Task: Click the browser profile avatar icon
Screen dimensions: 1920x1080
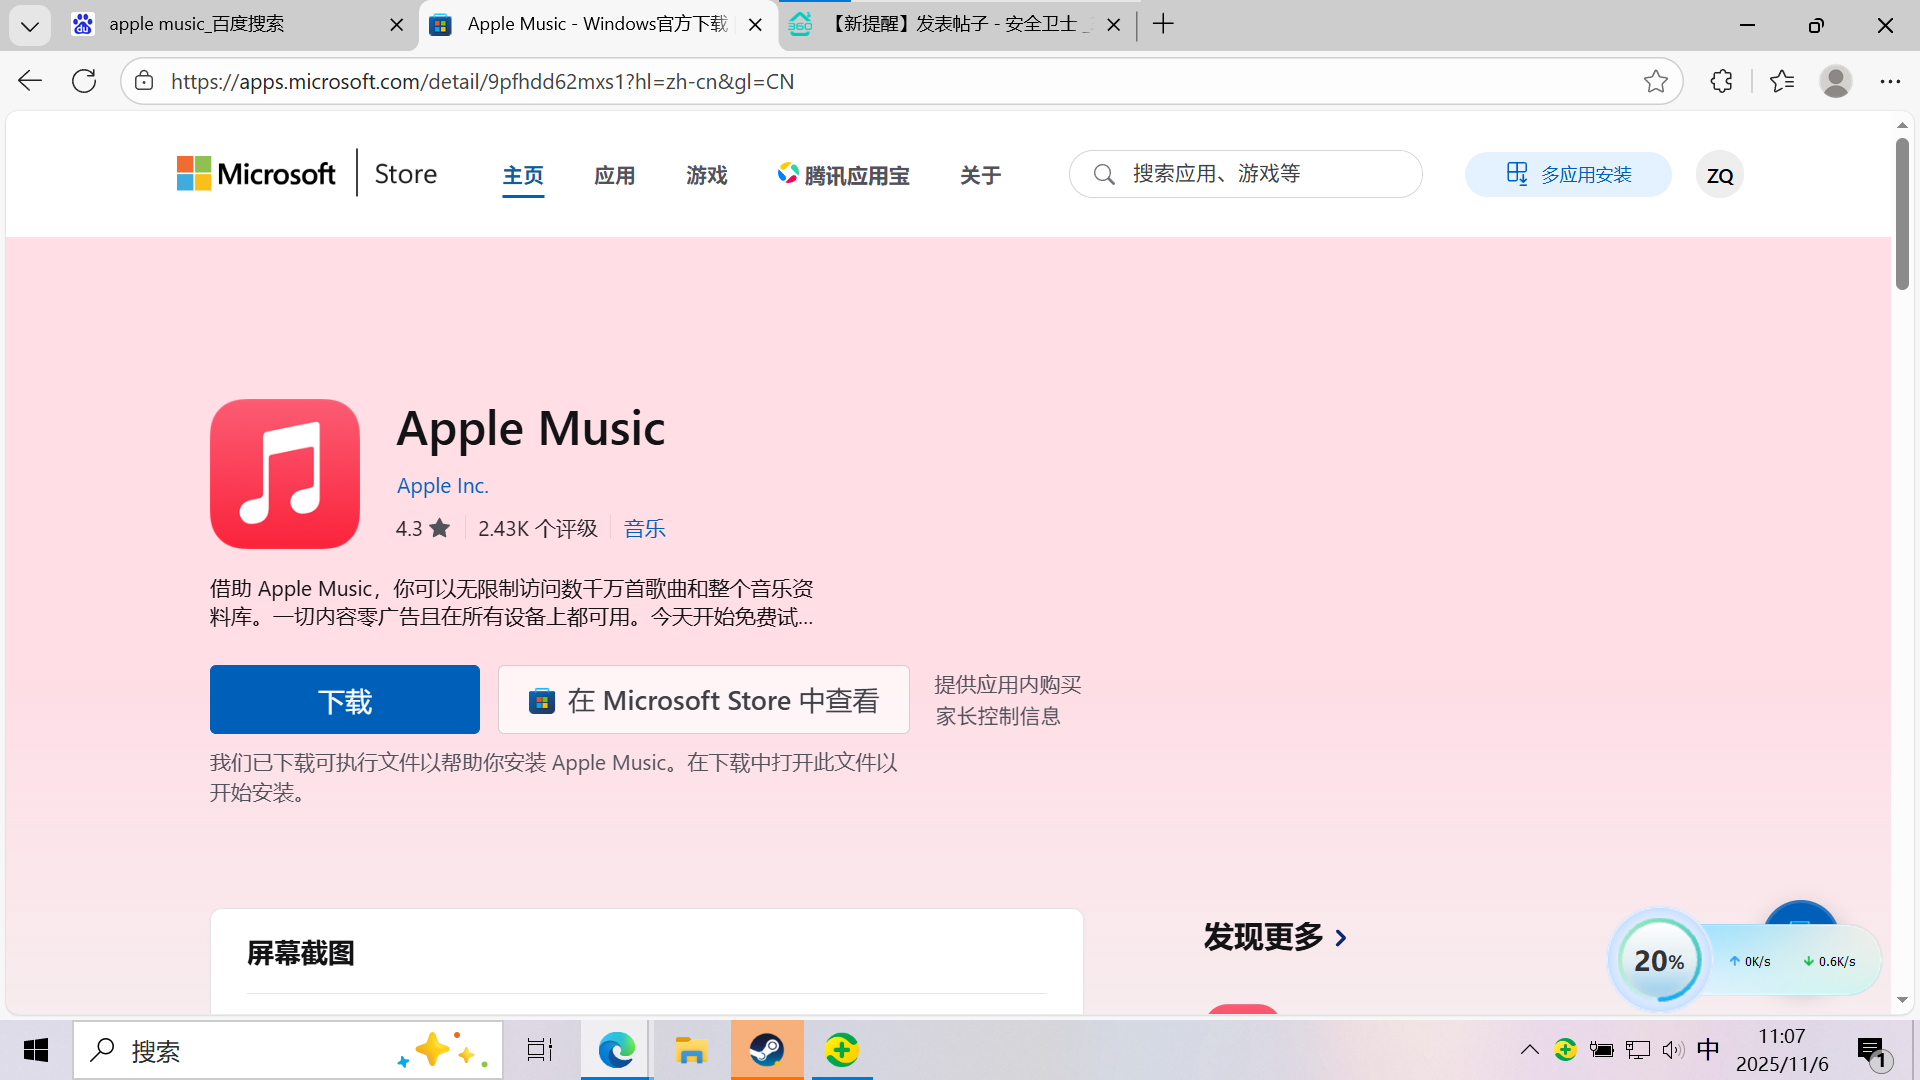Action: coord(1835,81)
